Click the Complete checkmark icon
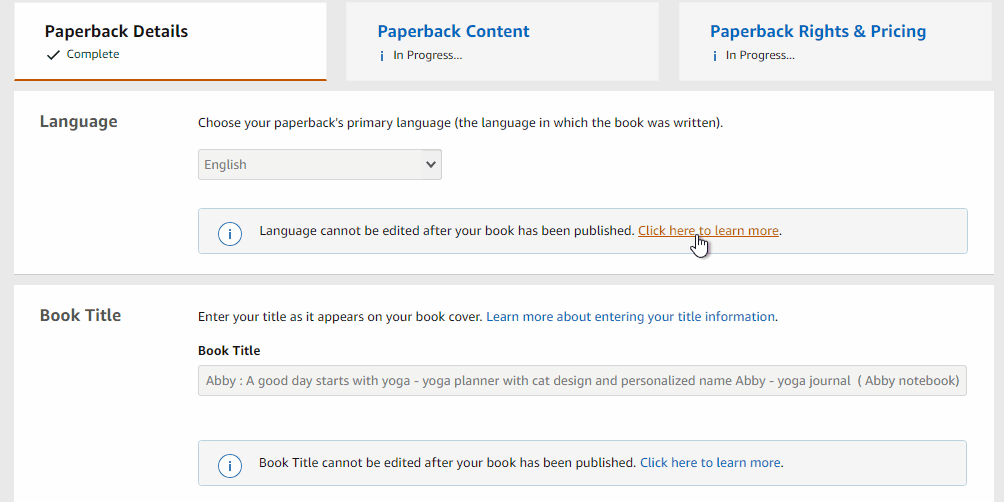The width and height of the screenshot is (1004, 502). tap(53, 55)
